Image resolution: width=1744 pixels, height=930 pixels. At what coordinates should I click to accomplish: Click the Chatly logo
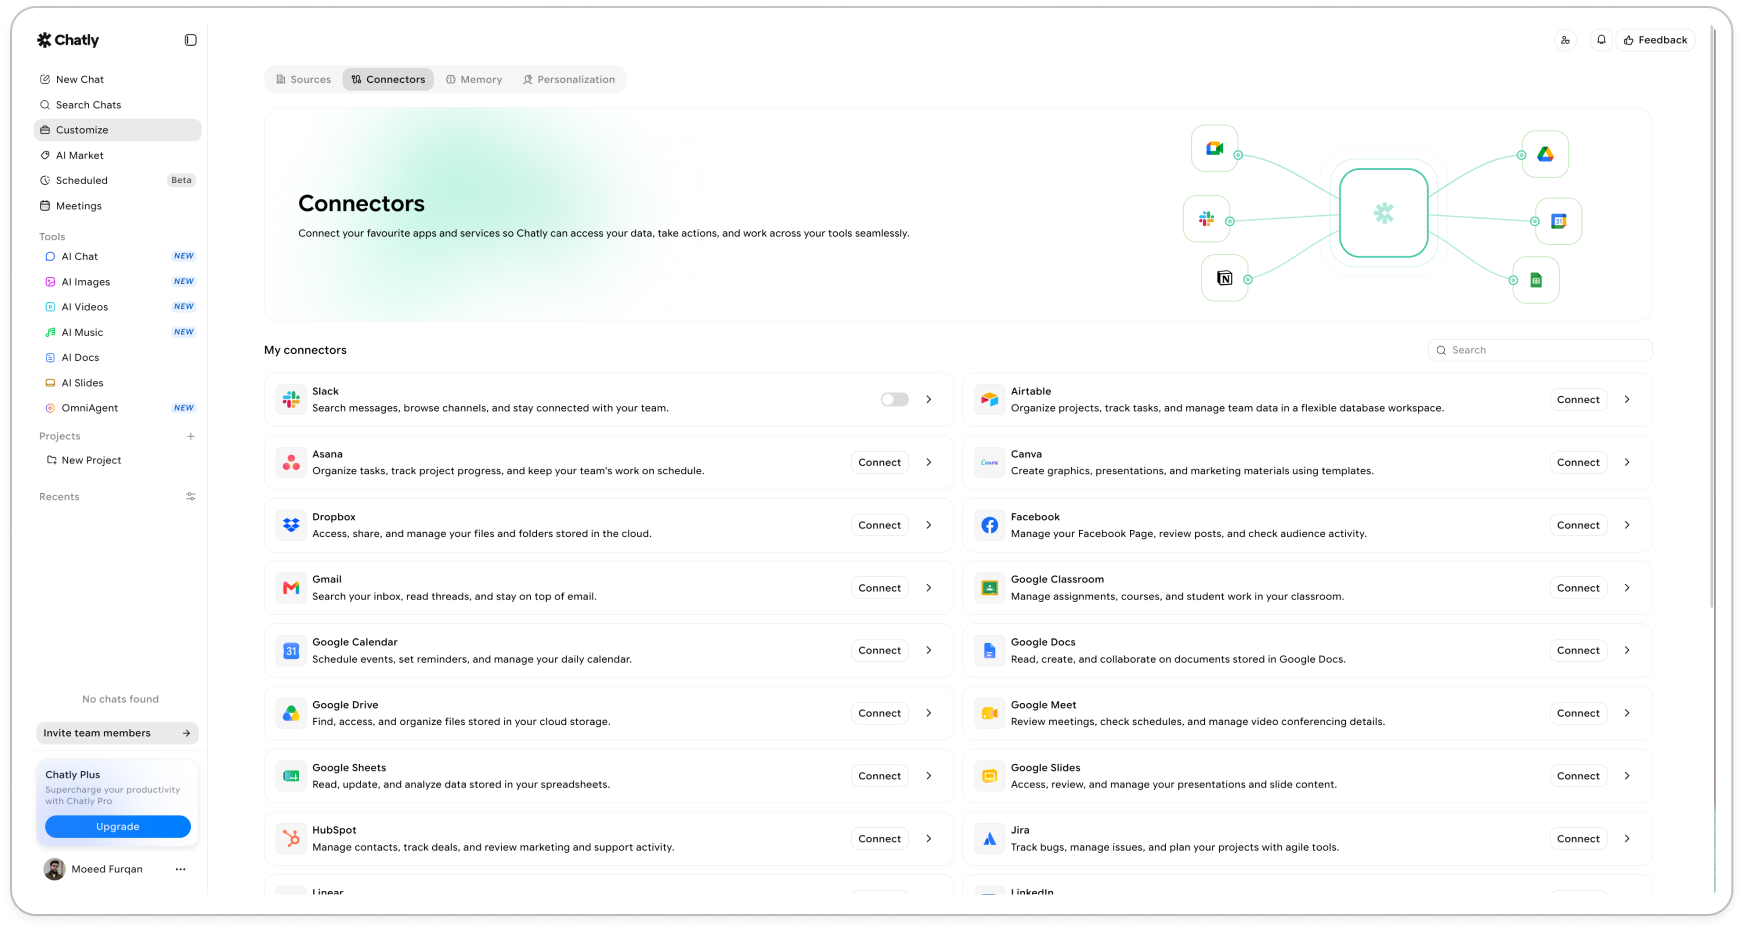coord(68,40)
